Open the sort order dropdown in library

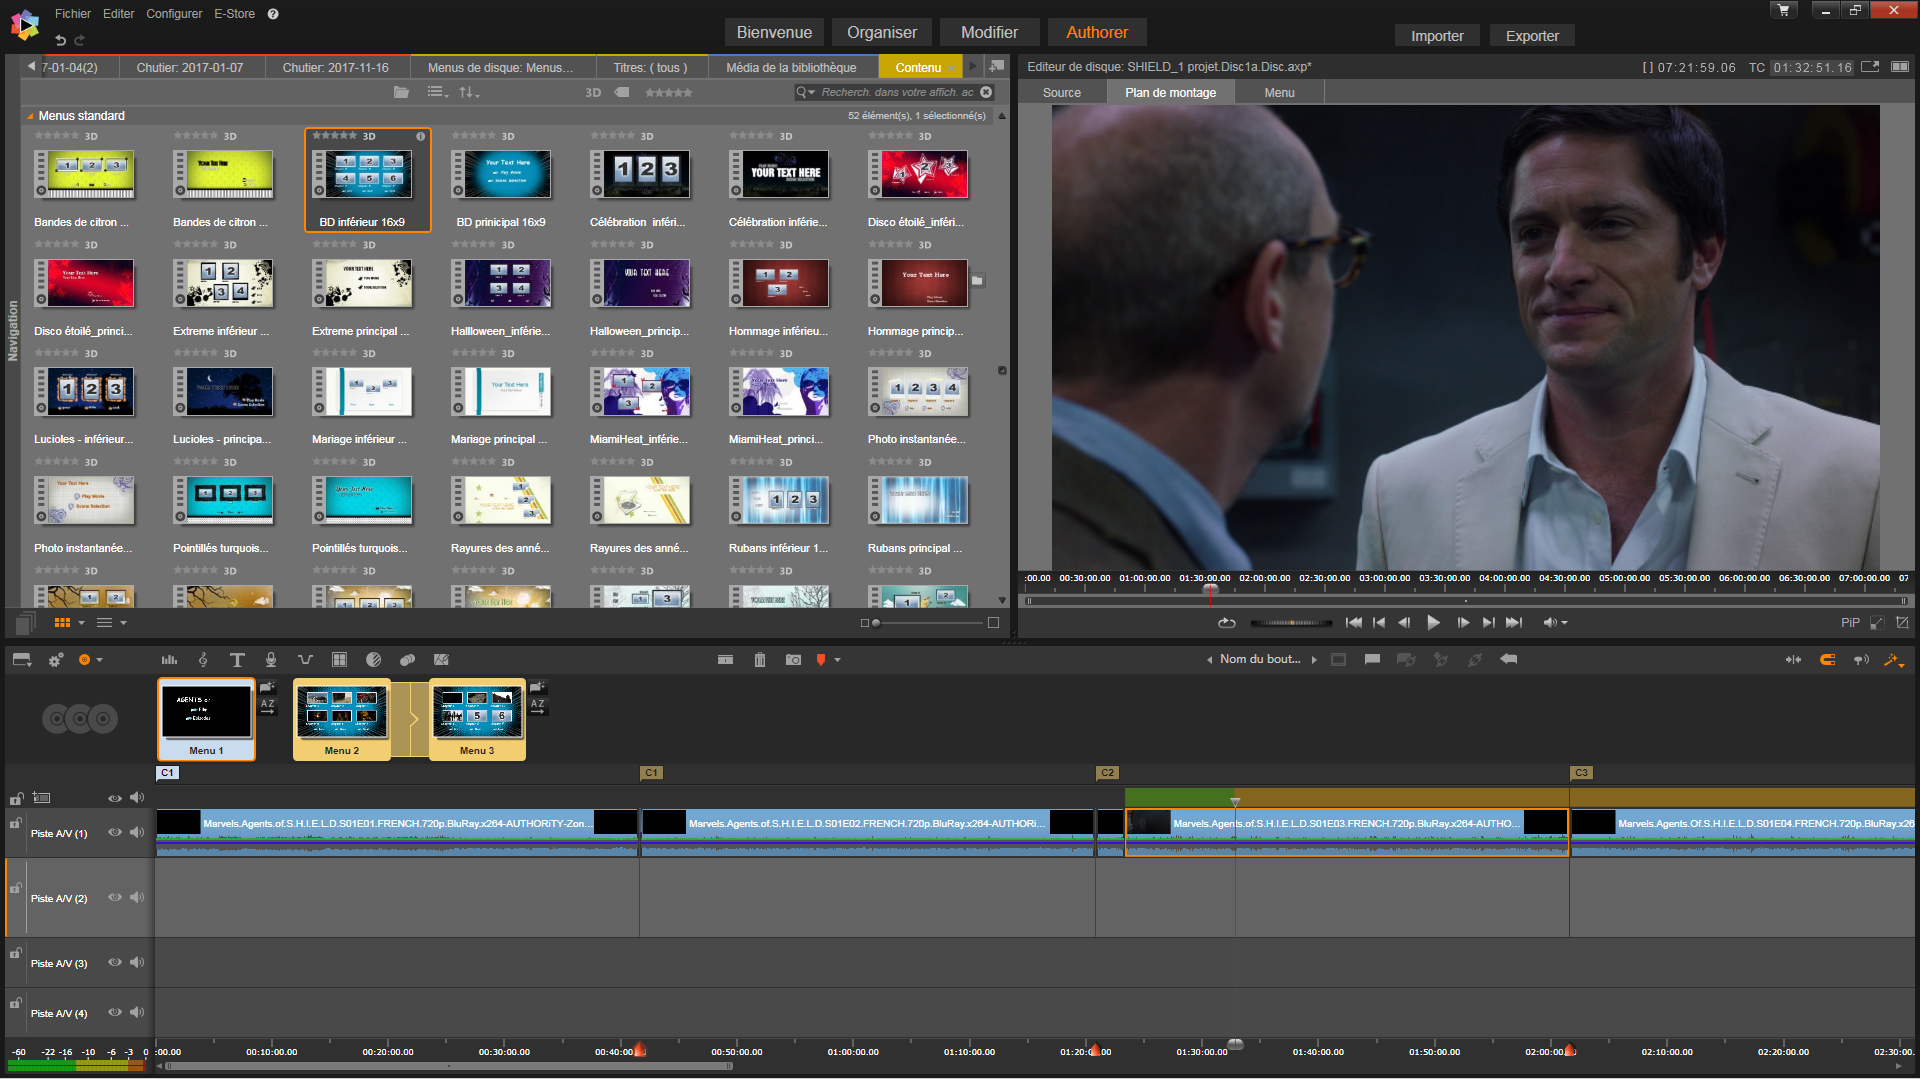[x=469, y=92]
